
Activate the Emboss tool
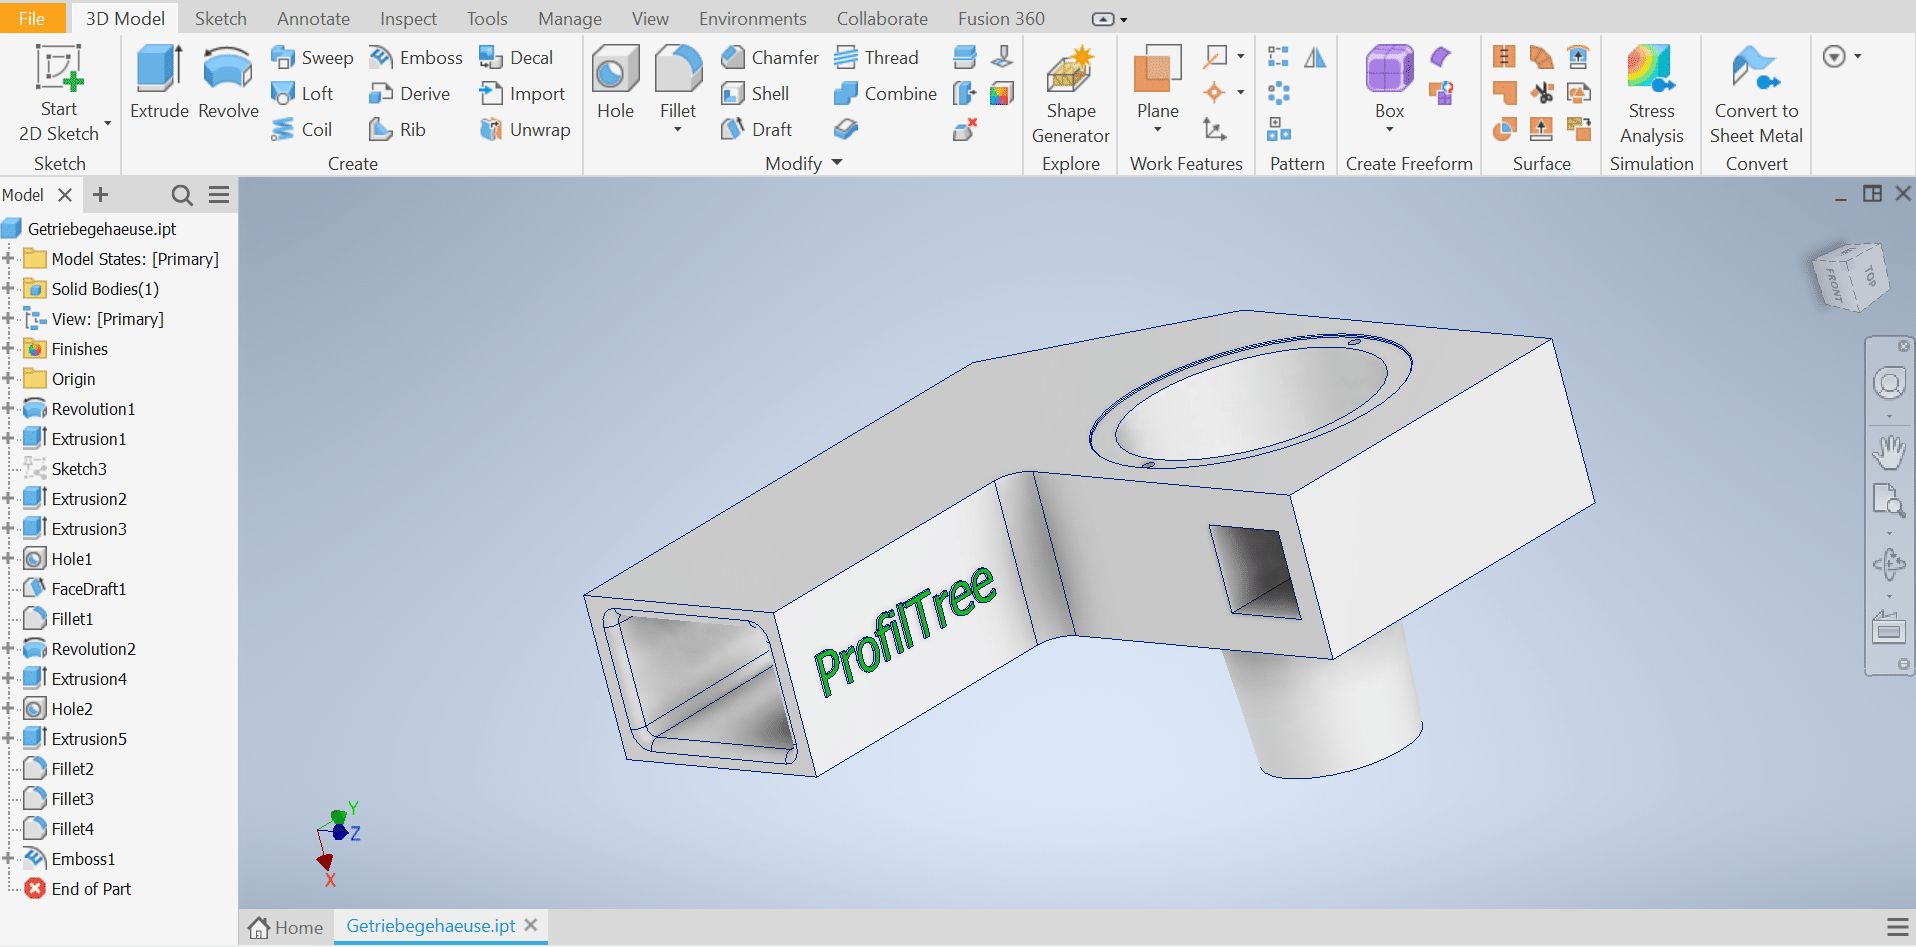pyautogui.click(x=415, y=58)
